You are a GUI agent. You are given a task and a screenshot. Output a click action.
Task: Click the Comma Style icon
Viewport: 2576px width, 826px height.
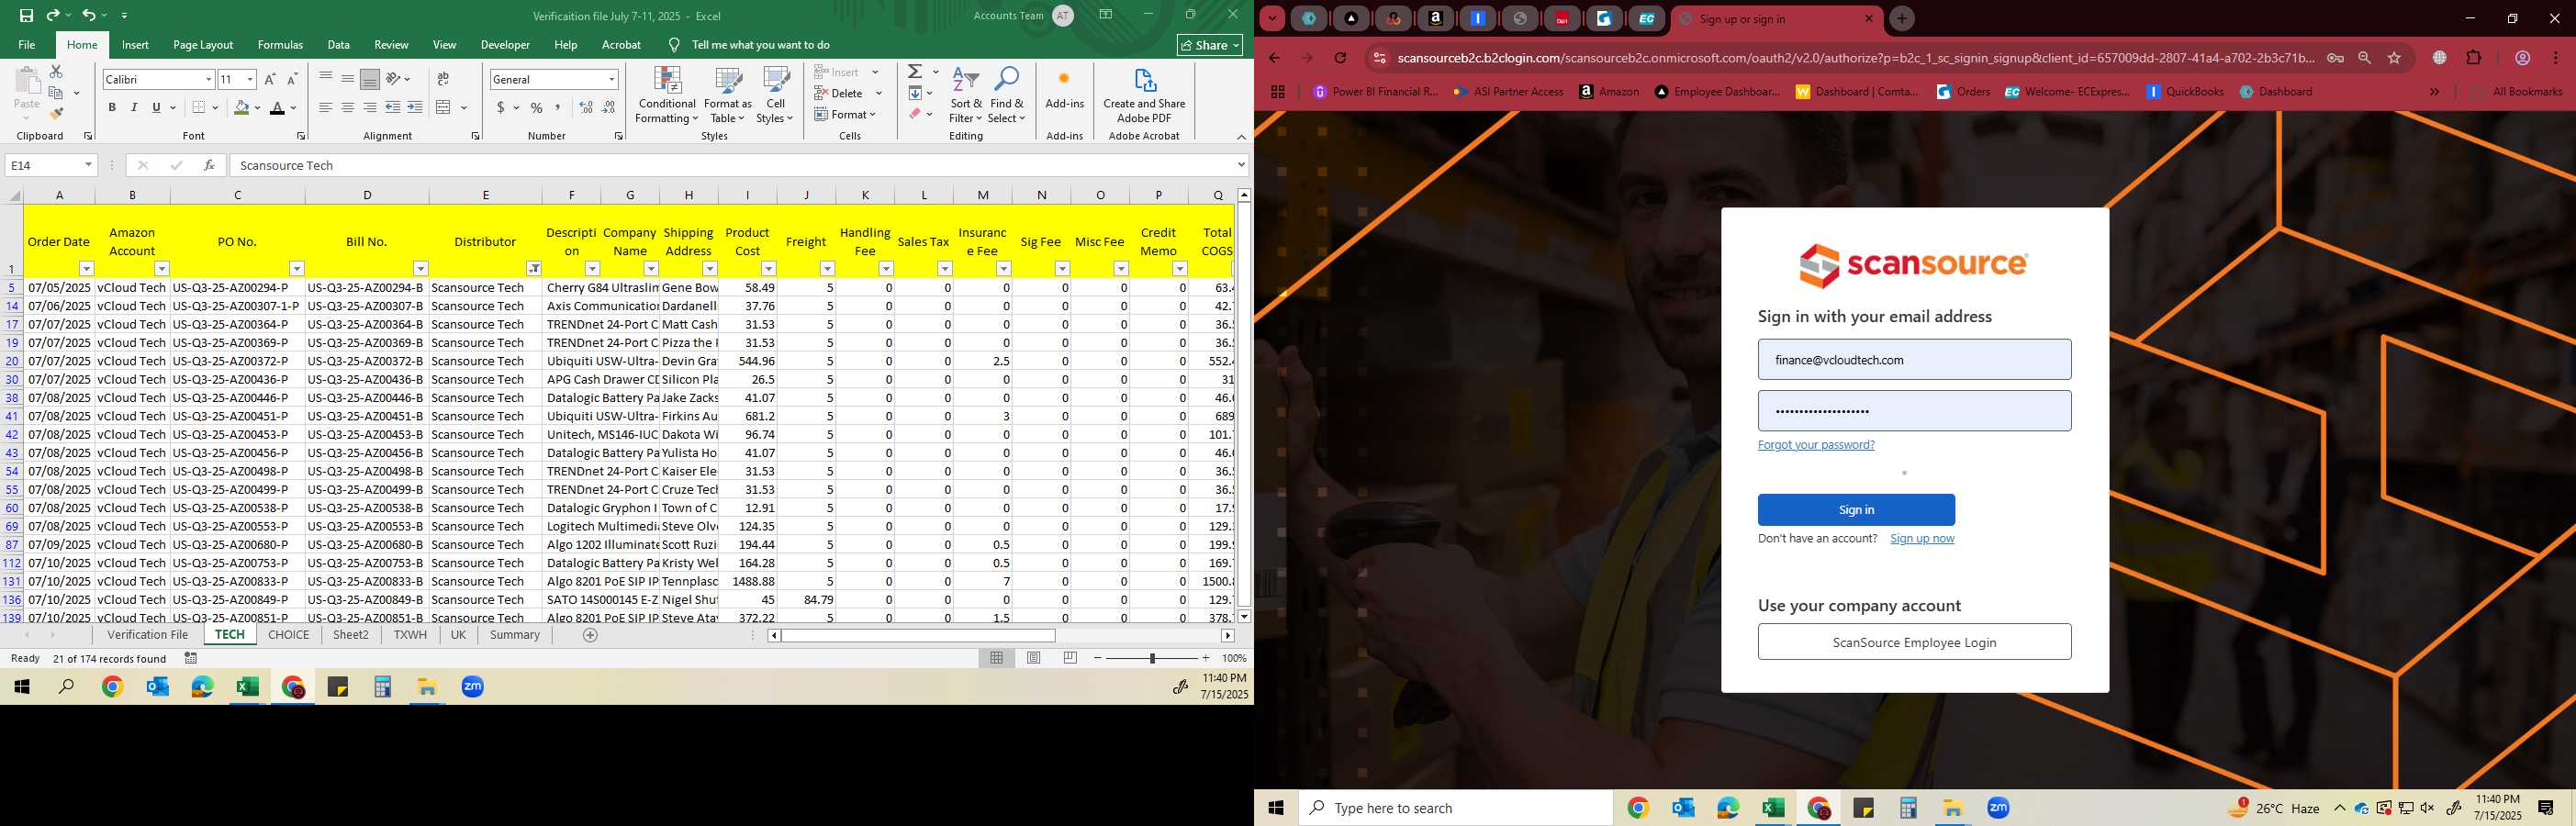pyautogui.click(x=558, y=107)
